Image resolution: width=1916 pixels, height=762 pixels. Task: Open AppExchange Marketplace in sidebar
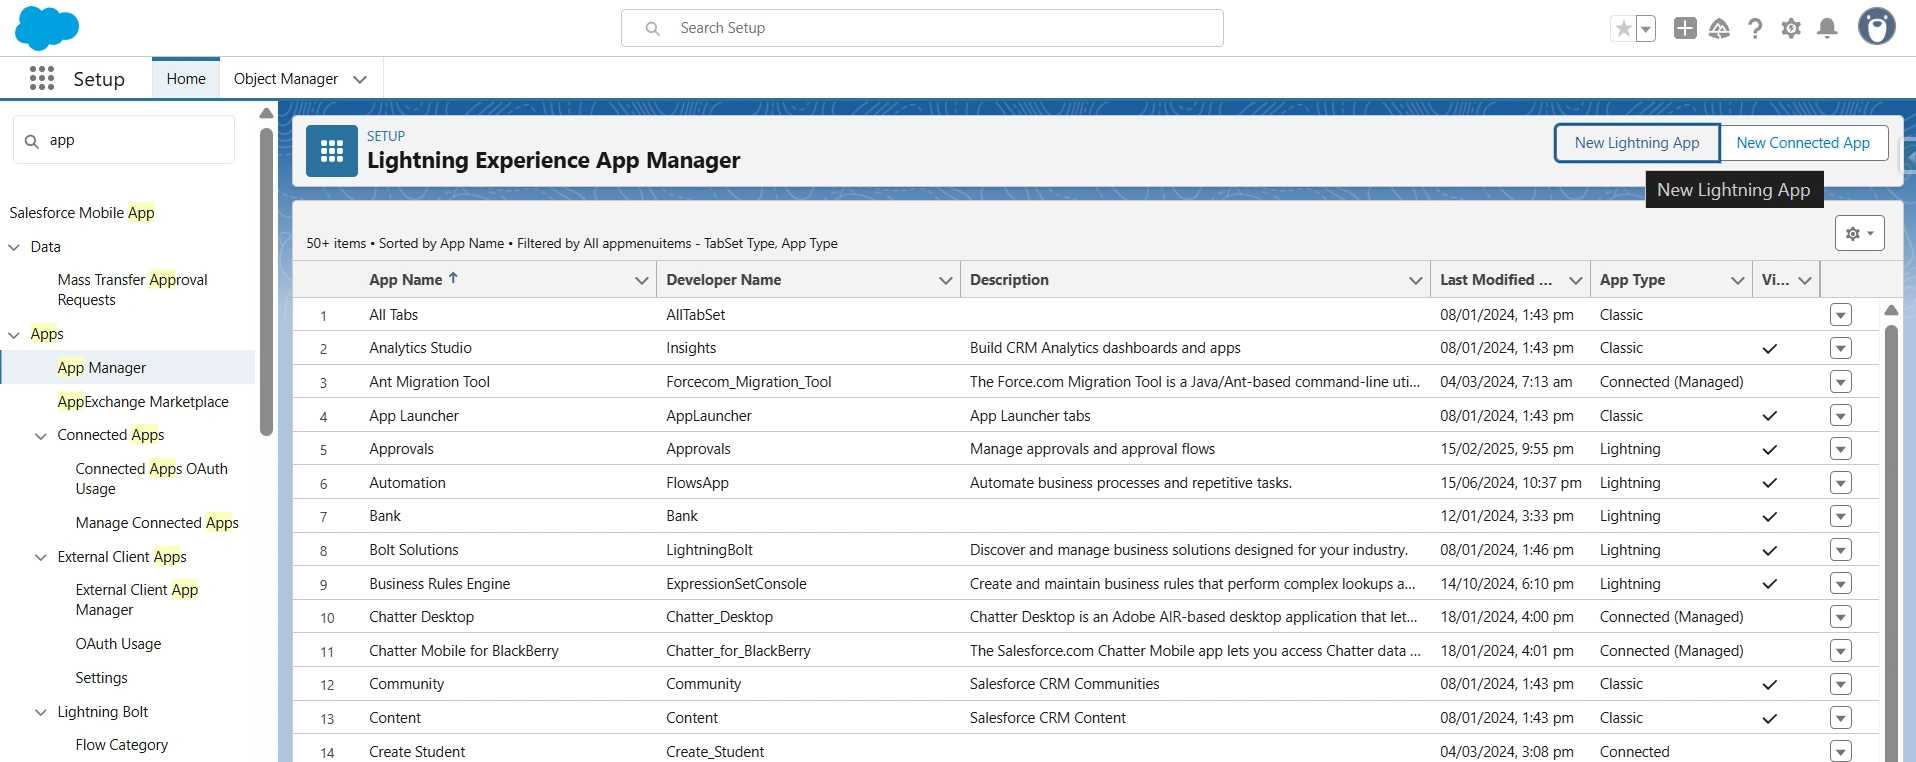pos(143,402)
